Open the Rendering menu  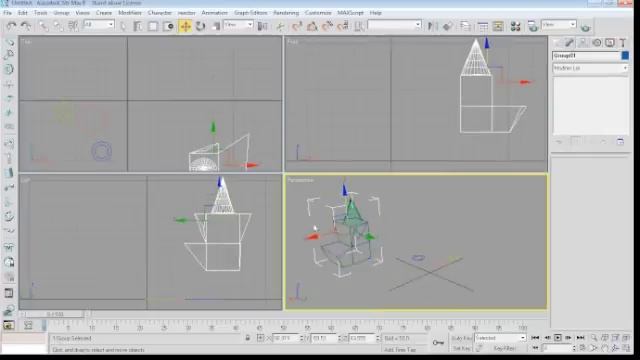pyautogui.click(x=286, y=13)
